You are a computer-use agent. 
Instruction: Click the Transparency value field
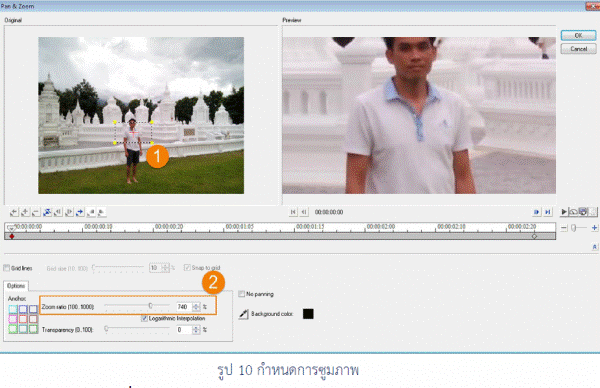pyautogui.click(x=184, y=330)
